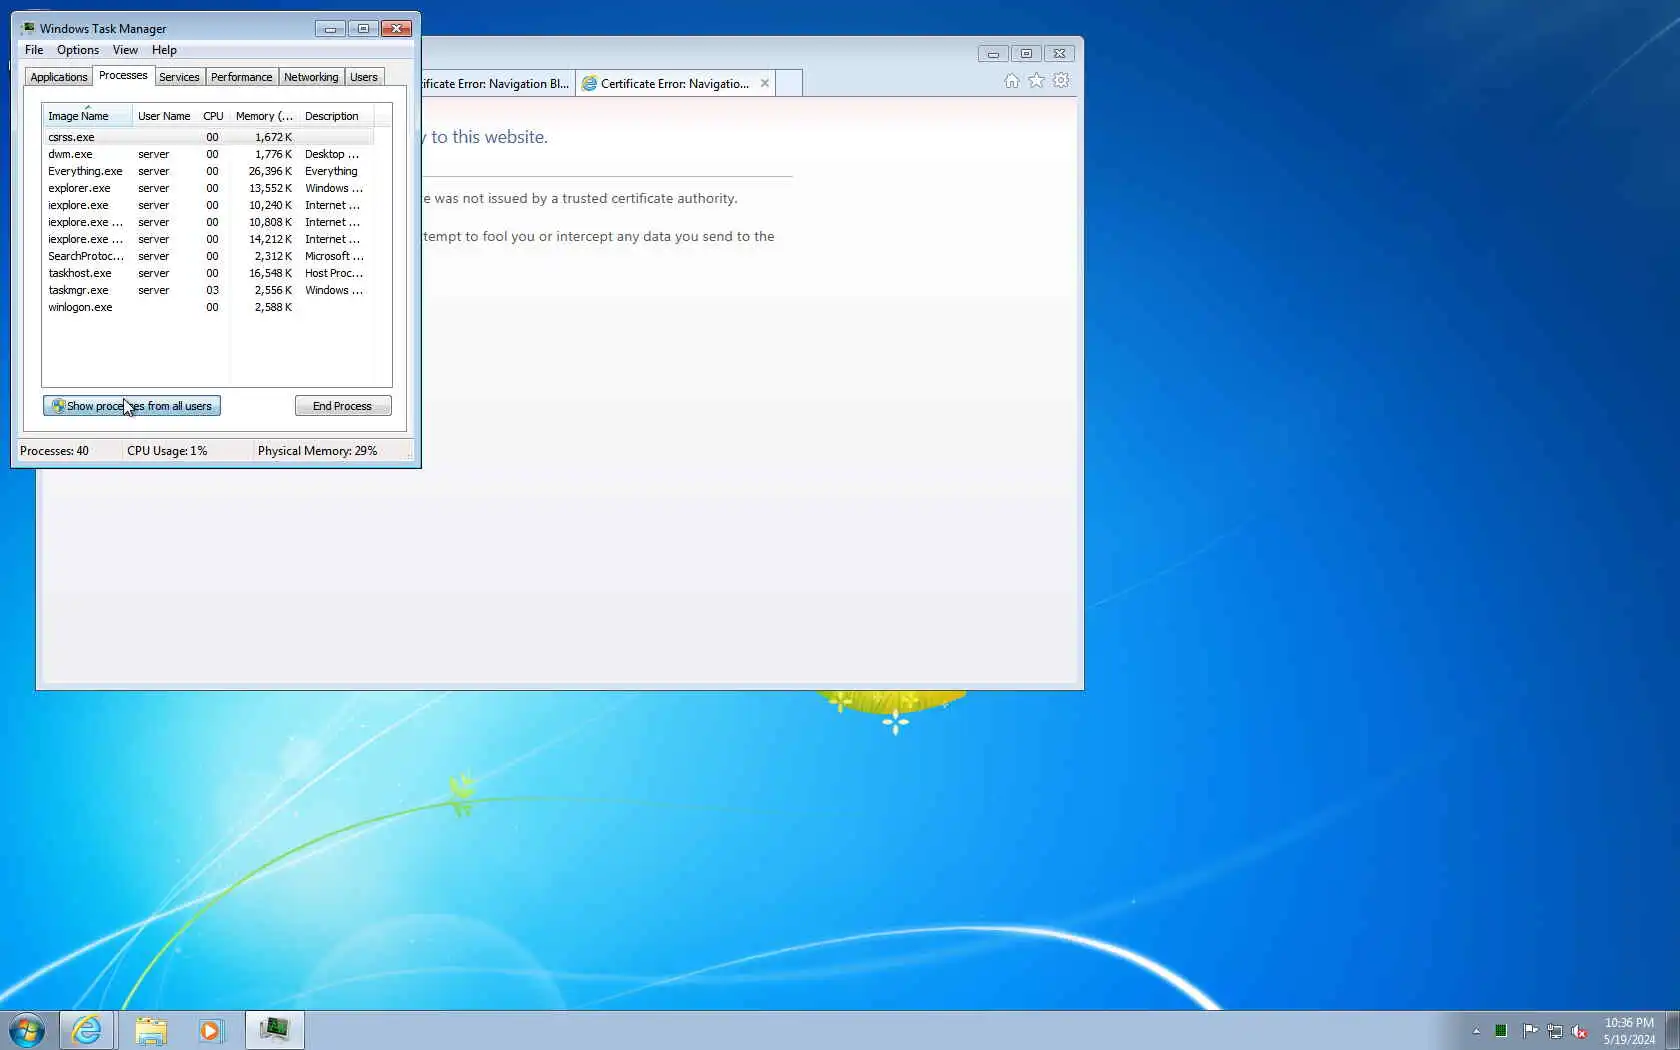
Task: Sort by the CPU column header
Action: [213, 116]
